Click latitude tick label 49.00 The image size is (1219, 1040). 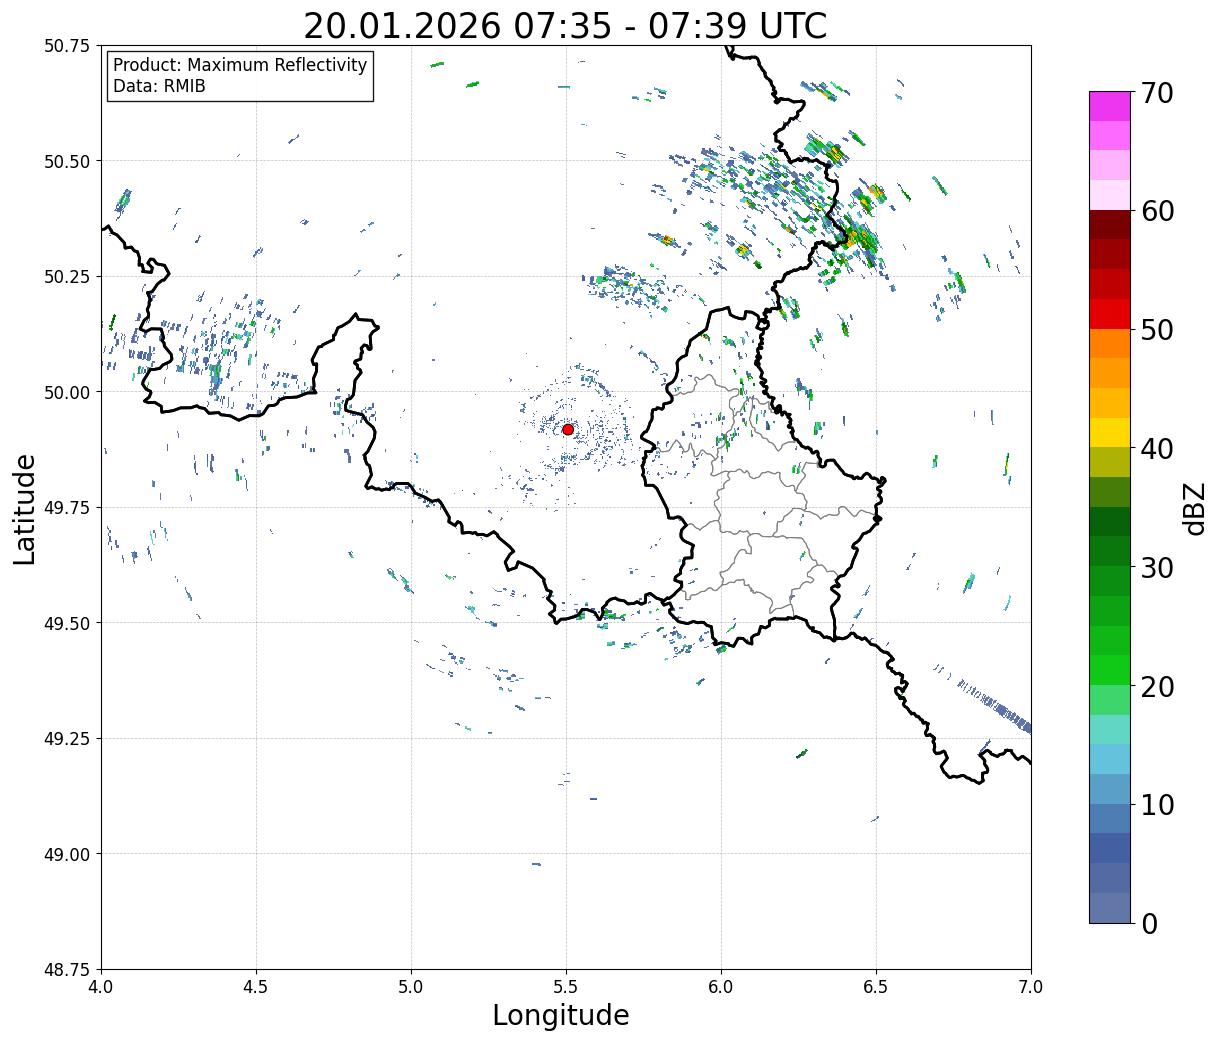coord(67,854)
